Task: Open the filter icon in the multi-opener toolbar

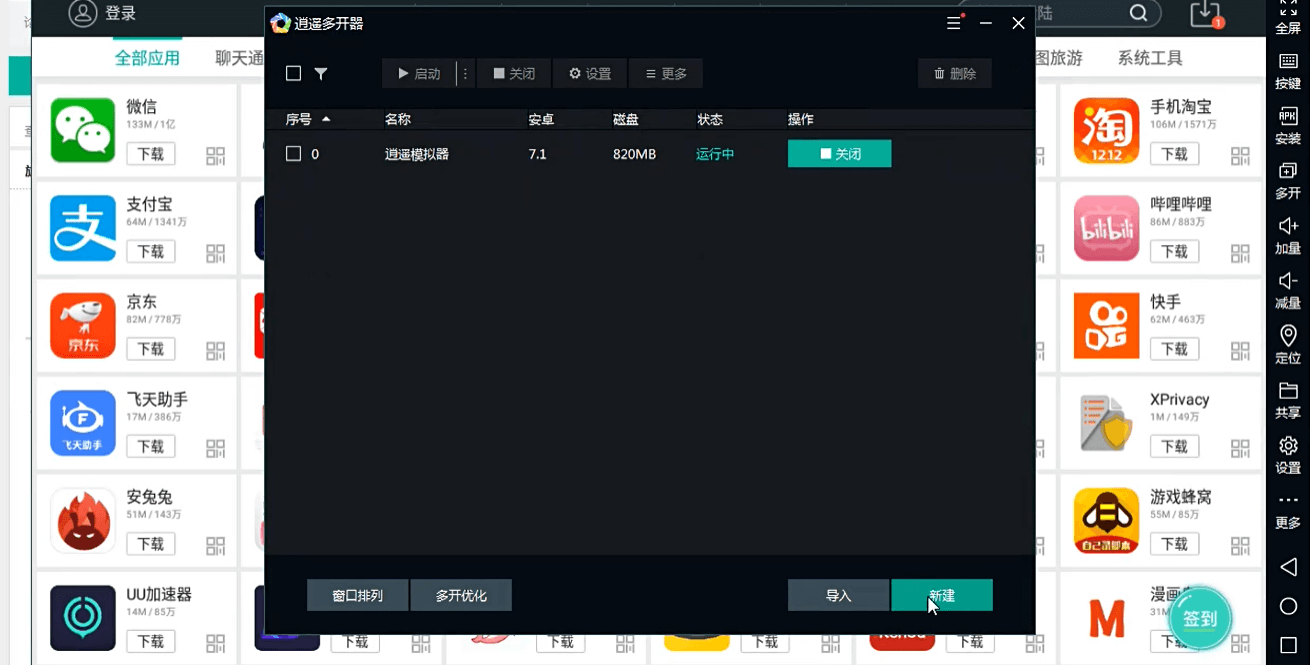Action: (x=321, y=73)
